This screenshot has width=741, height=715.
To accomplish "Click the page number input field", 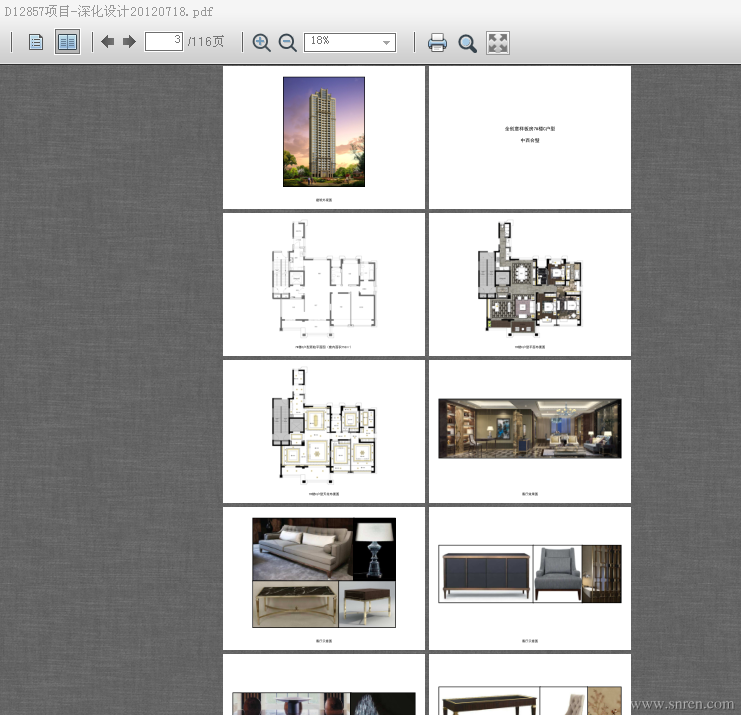I will pyautogui.click(x=163, y=41).
